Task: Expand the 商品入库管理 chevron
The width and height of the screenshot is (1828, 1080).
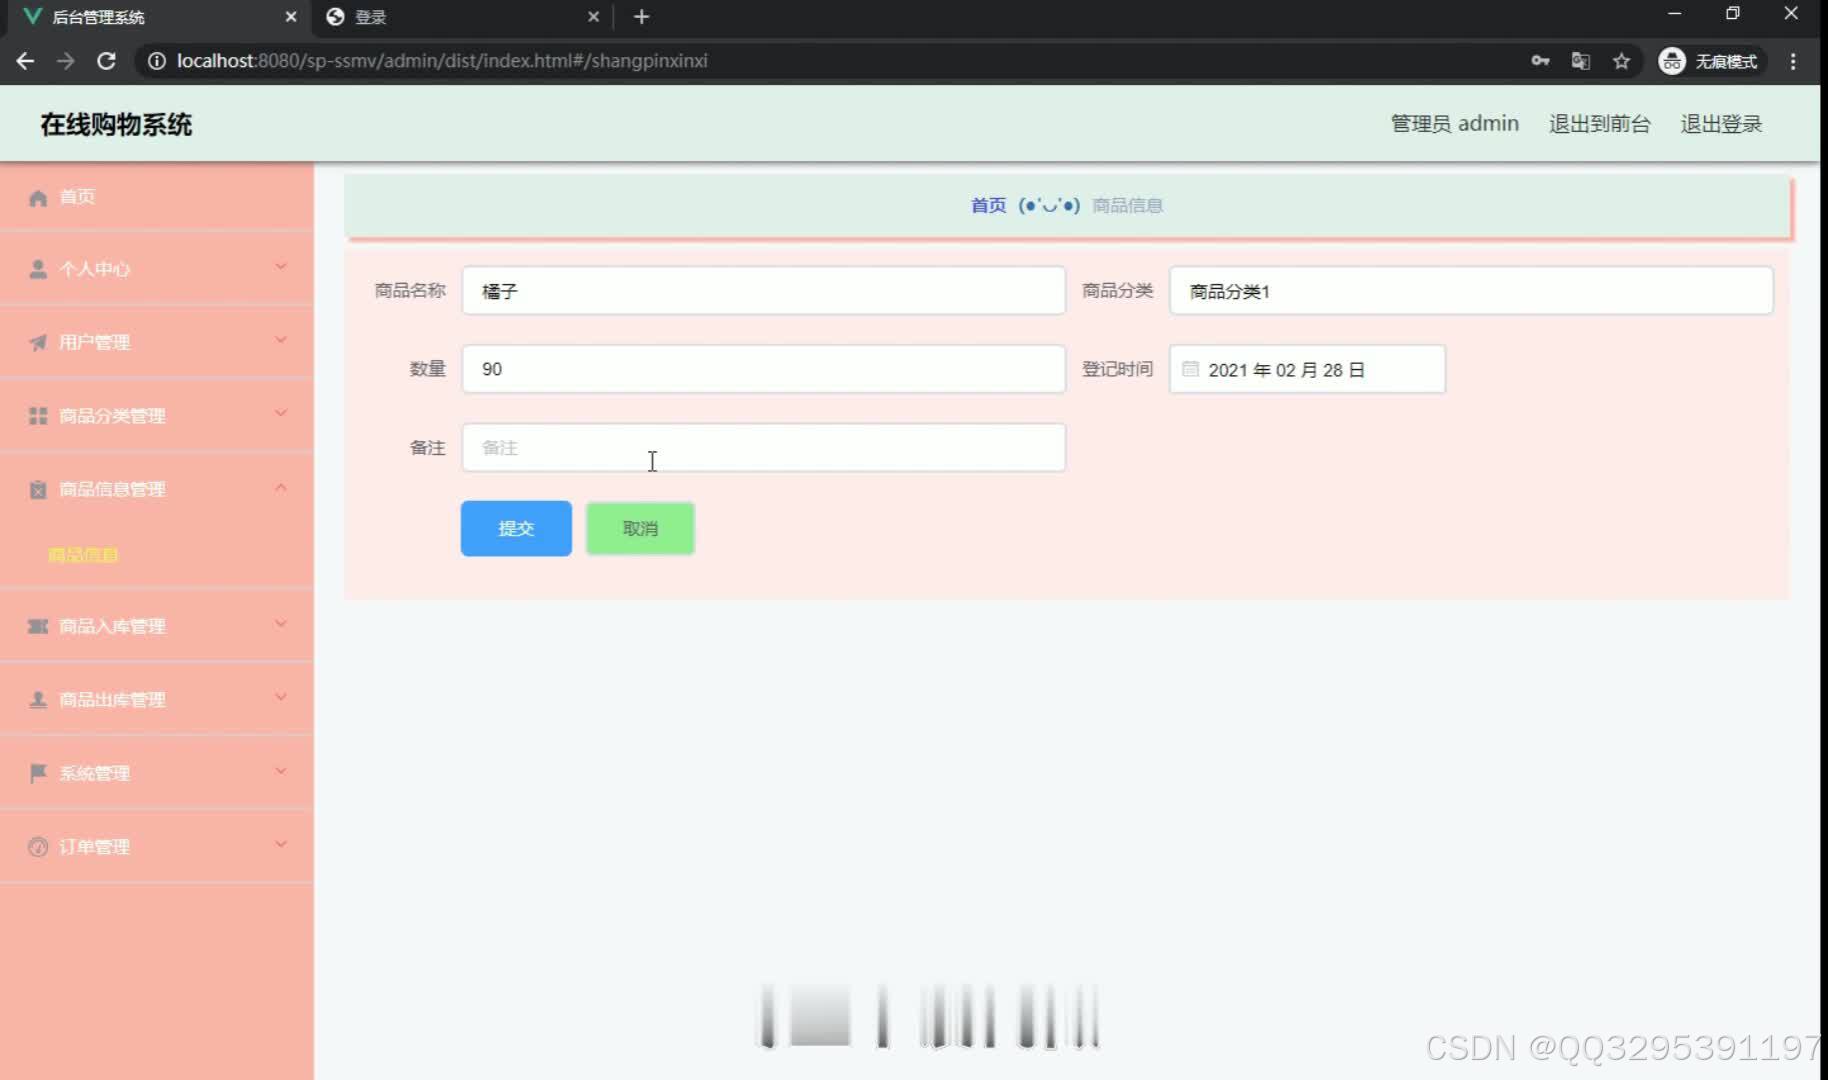Action: click(281, 624)
